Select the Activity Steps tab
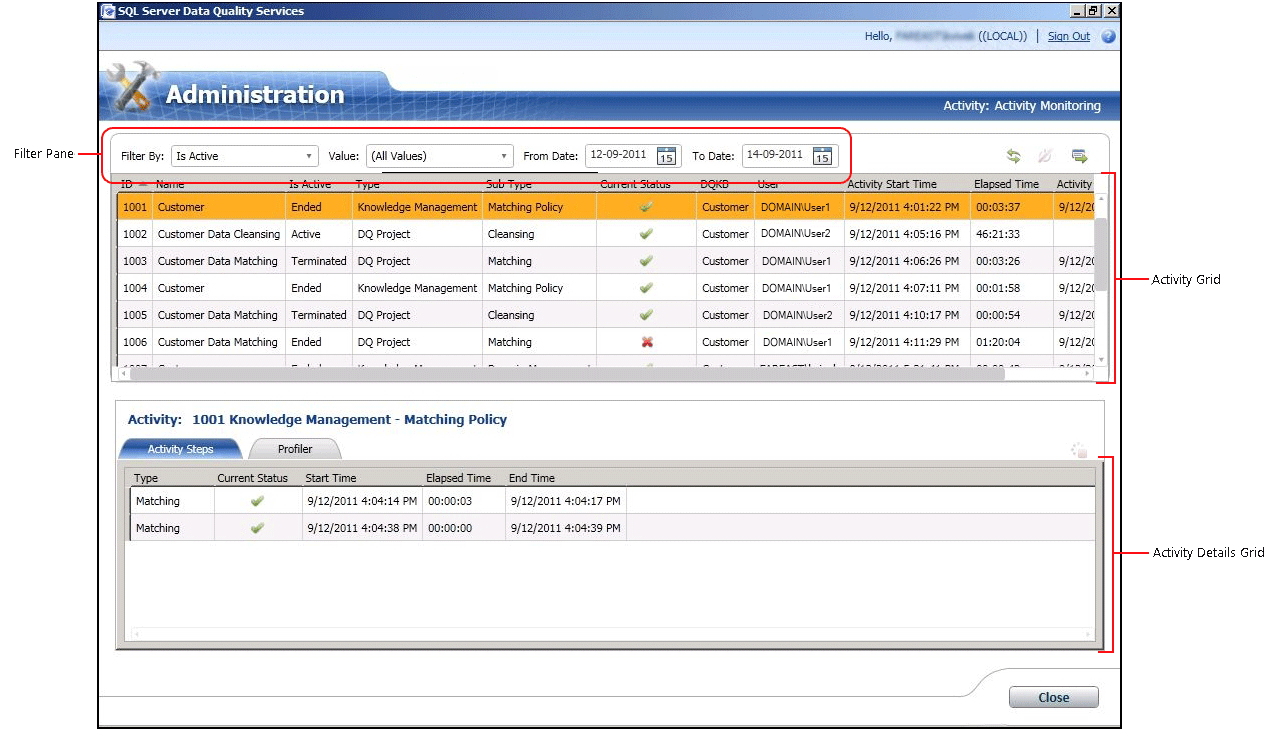The height and width of the screenshot is (730, 1265). click(180, 448)
